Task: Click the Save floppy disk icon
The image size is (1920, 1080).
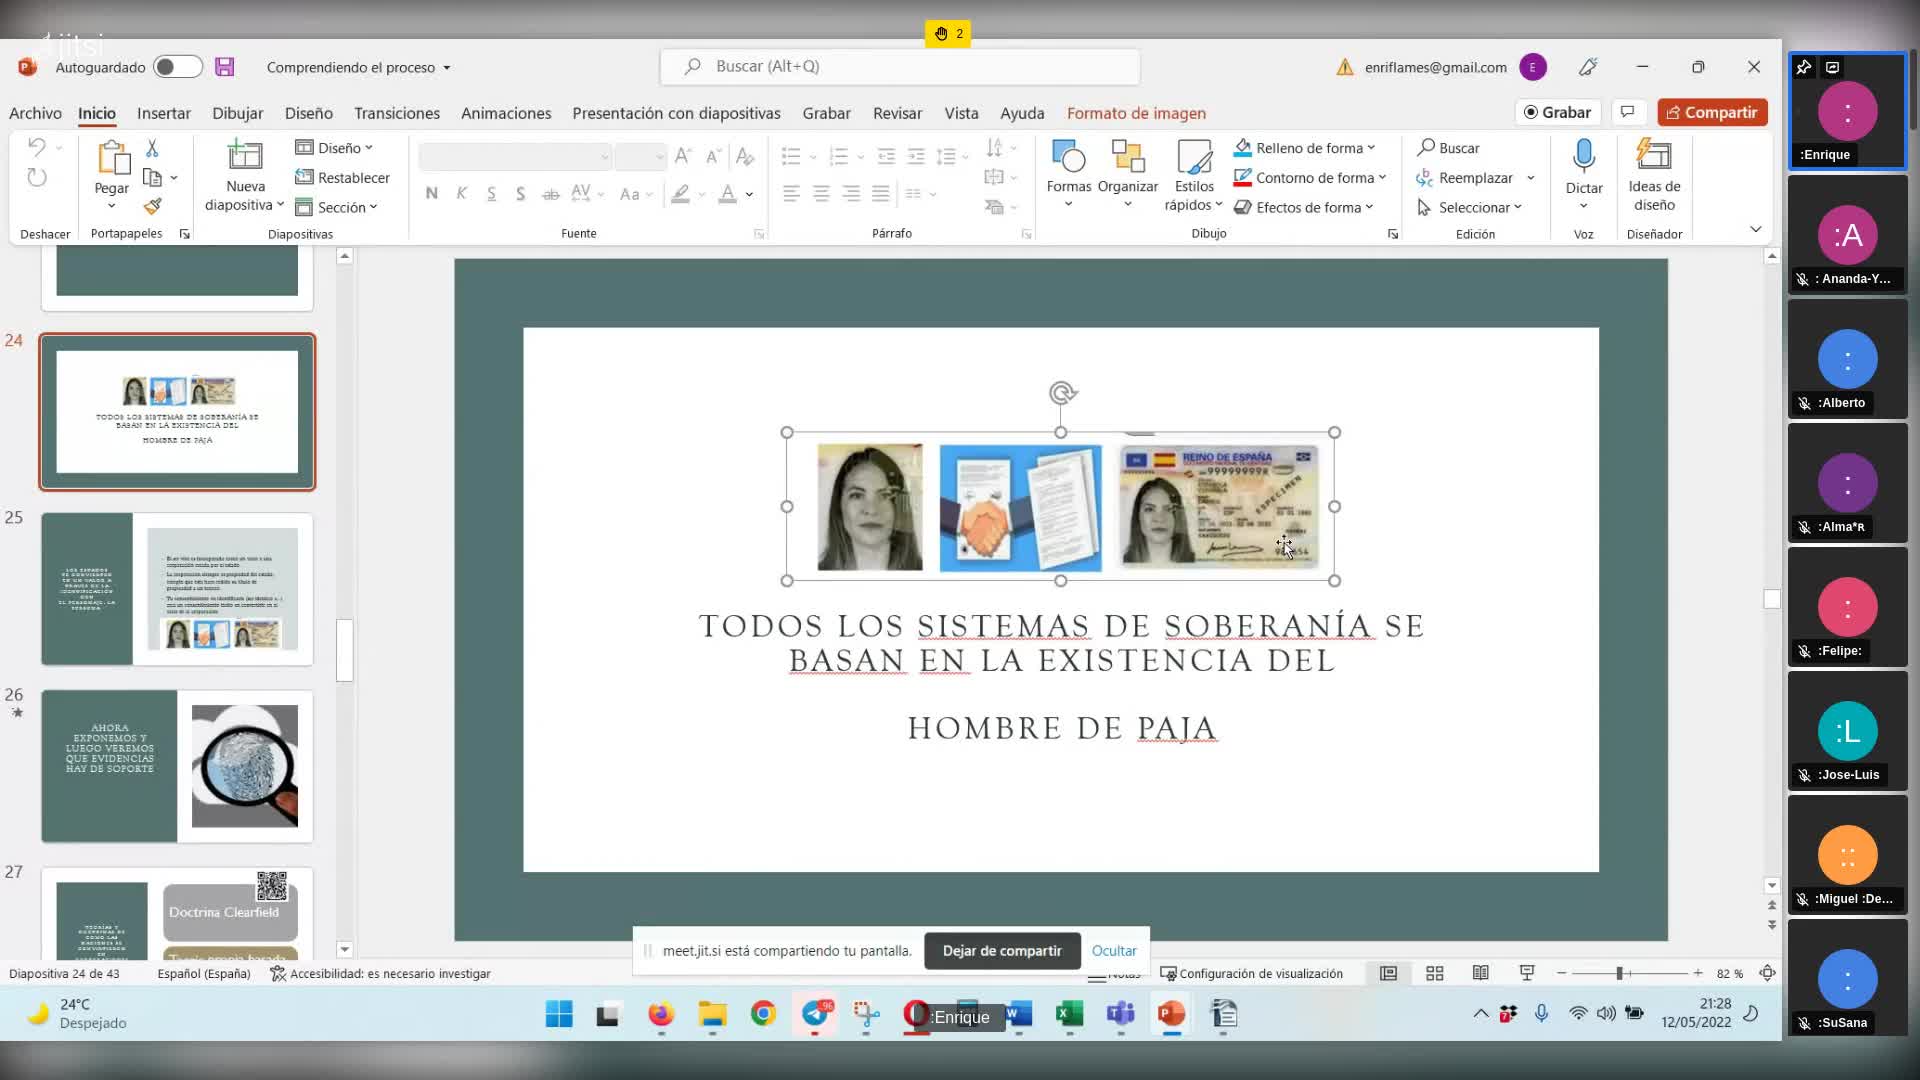Action: (x=225, y=67)
